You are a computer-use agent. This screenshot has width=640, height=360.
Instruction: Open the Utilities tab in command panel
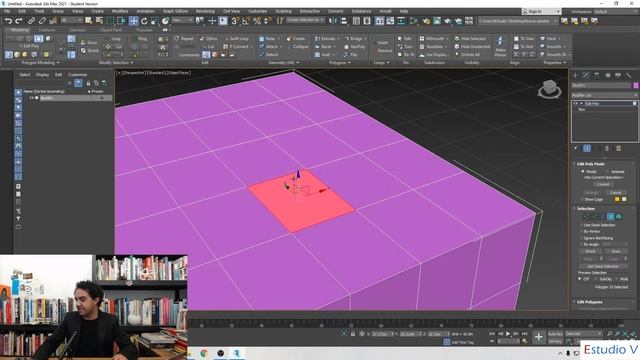pos(629,76)
